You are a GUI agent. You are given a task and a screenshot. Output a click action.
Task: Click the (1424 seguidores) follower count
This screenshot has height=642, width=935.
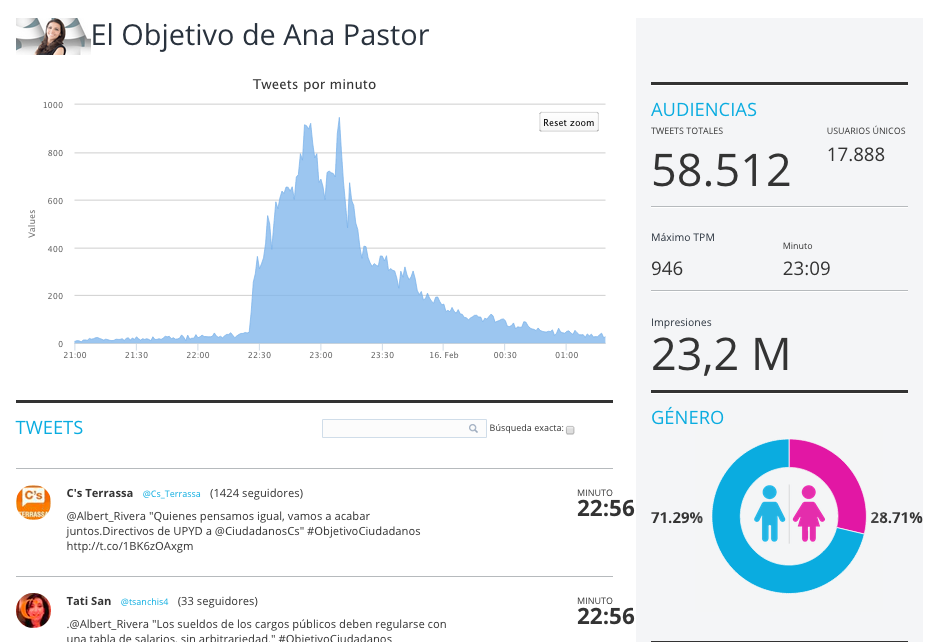[256, 493]
